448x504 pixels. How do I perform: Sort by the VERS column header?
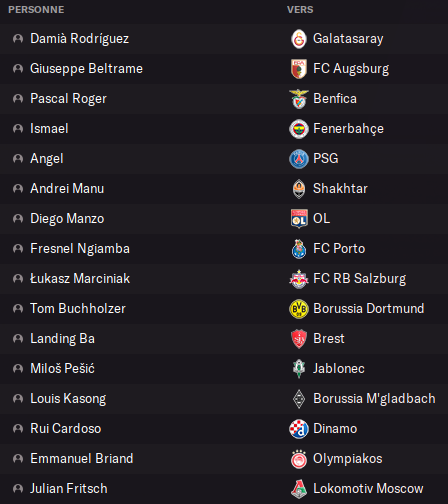(300, 10)
